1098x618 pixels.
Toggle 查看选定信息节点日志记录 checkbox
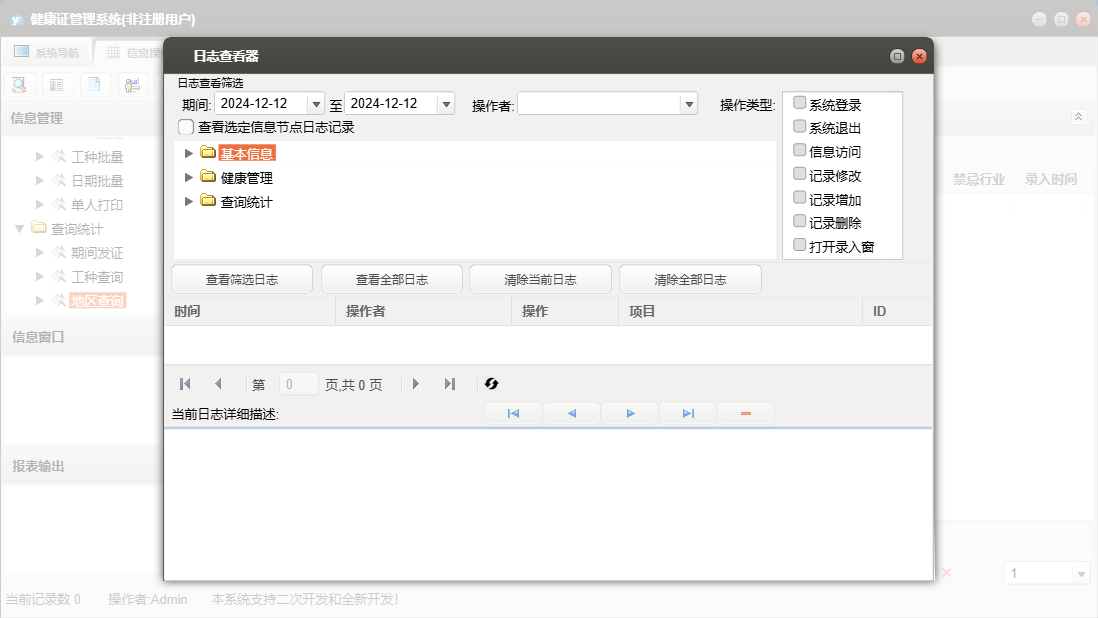(x=186, y=127)
